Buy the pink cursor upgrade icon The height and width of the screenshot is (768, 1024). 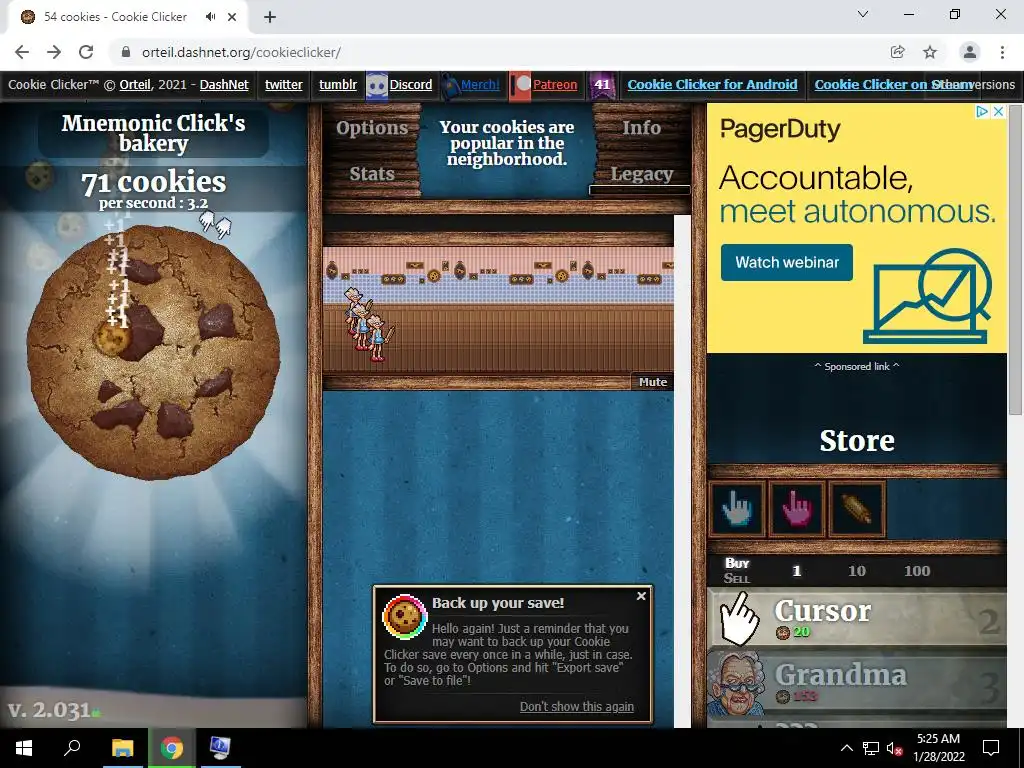tap(797, 509)
